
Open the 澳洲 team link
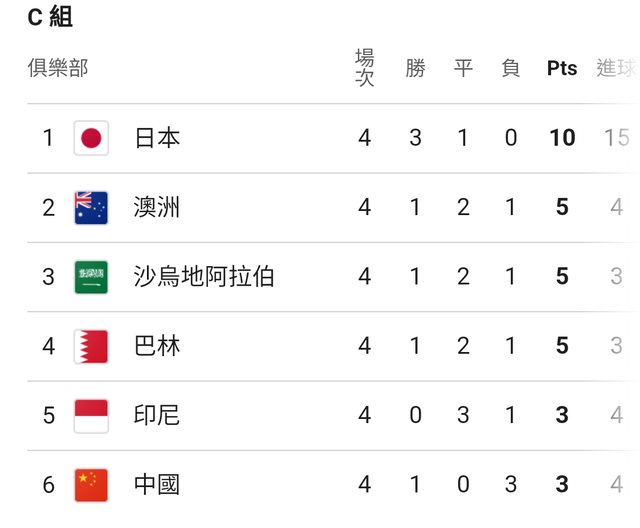(157, 207)
